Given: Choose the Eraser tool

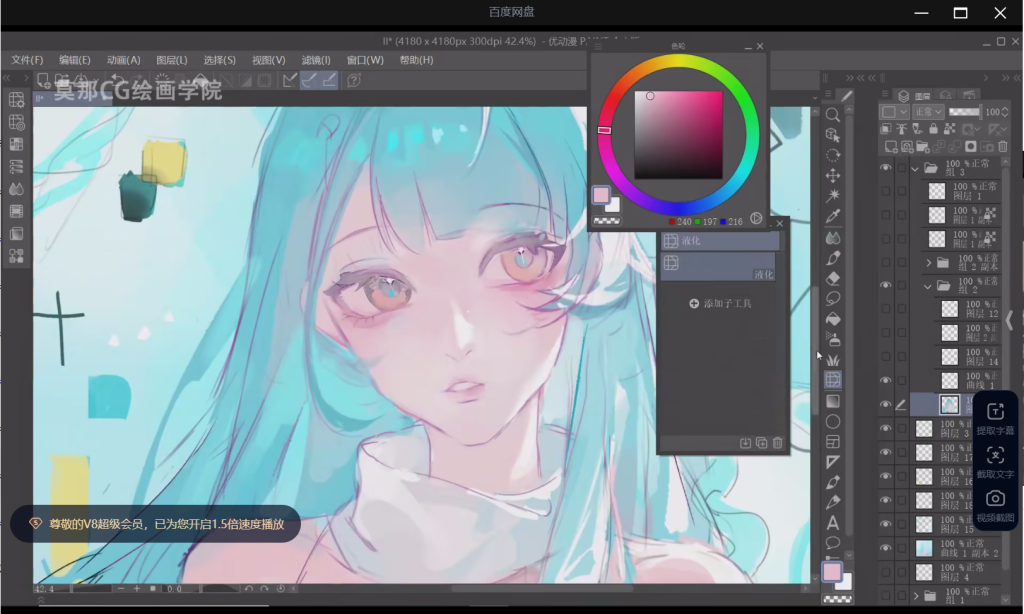Looking at the screenshot, I should [832, 278].
